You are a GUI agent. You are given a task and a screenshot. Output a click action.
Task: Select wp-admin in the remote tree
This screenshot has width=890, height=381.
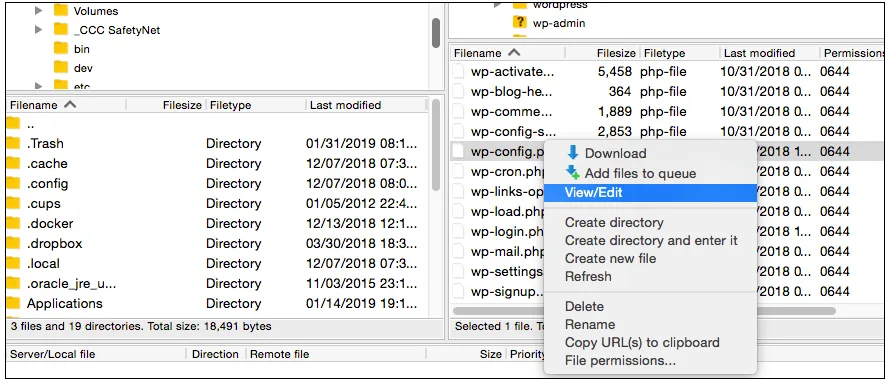[559, 23]
